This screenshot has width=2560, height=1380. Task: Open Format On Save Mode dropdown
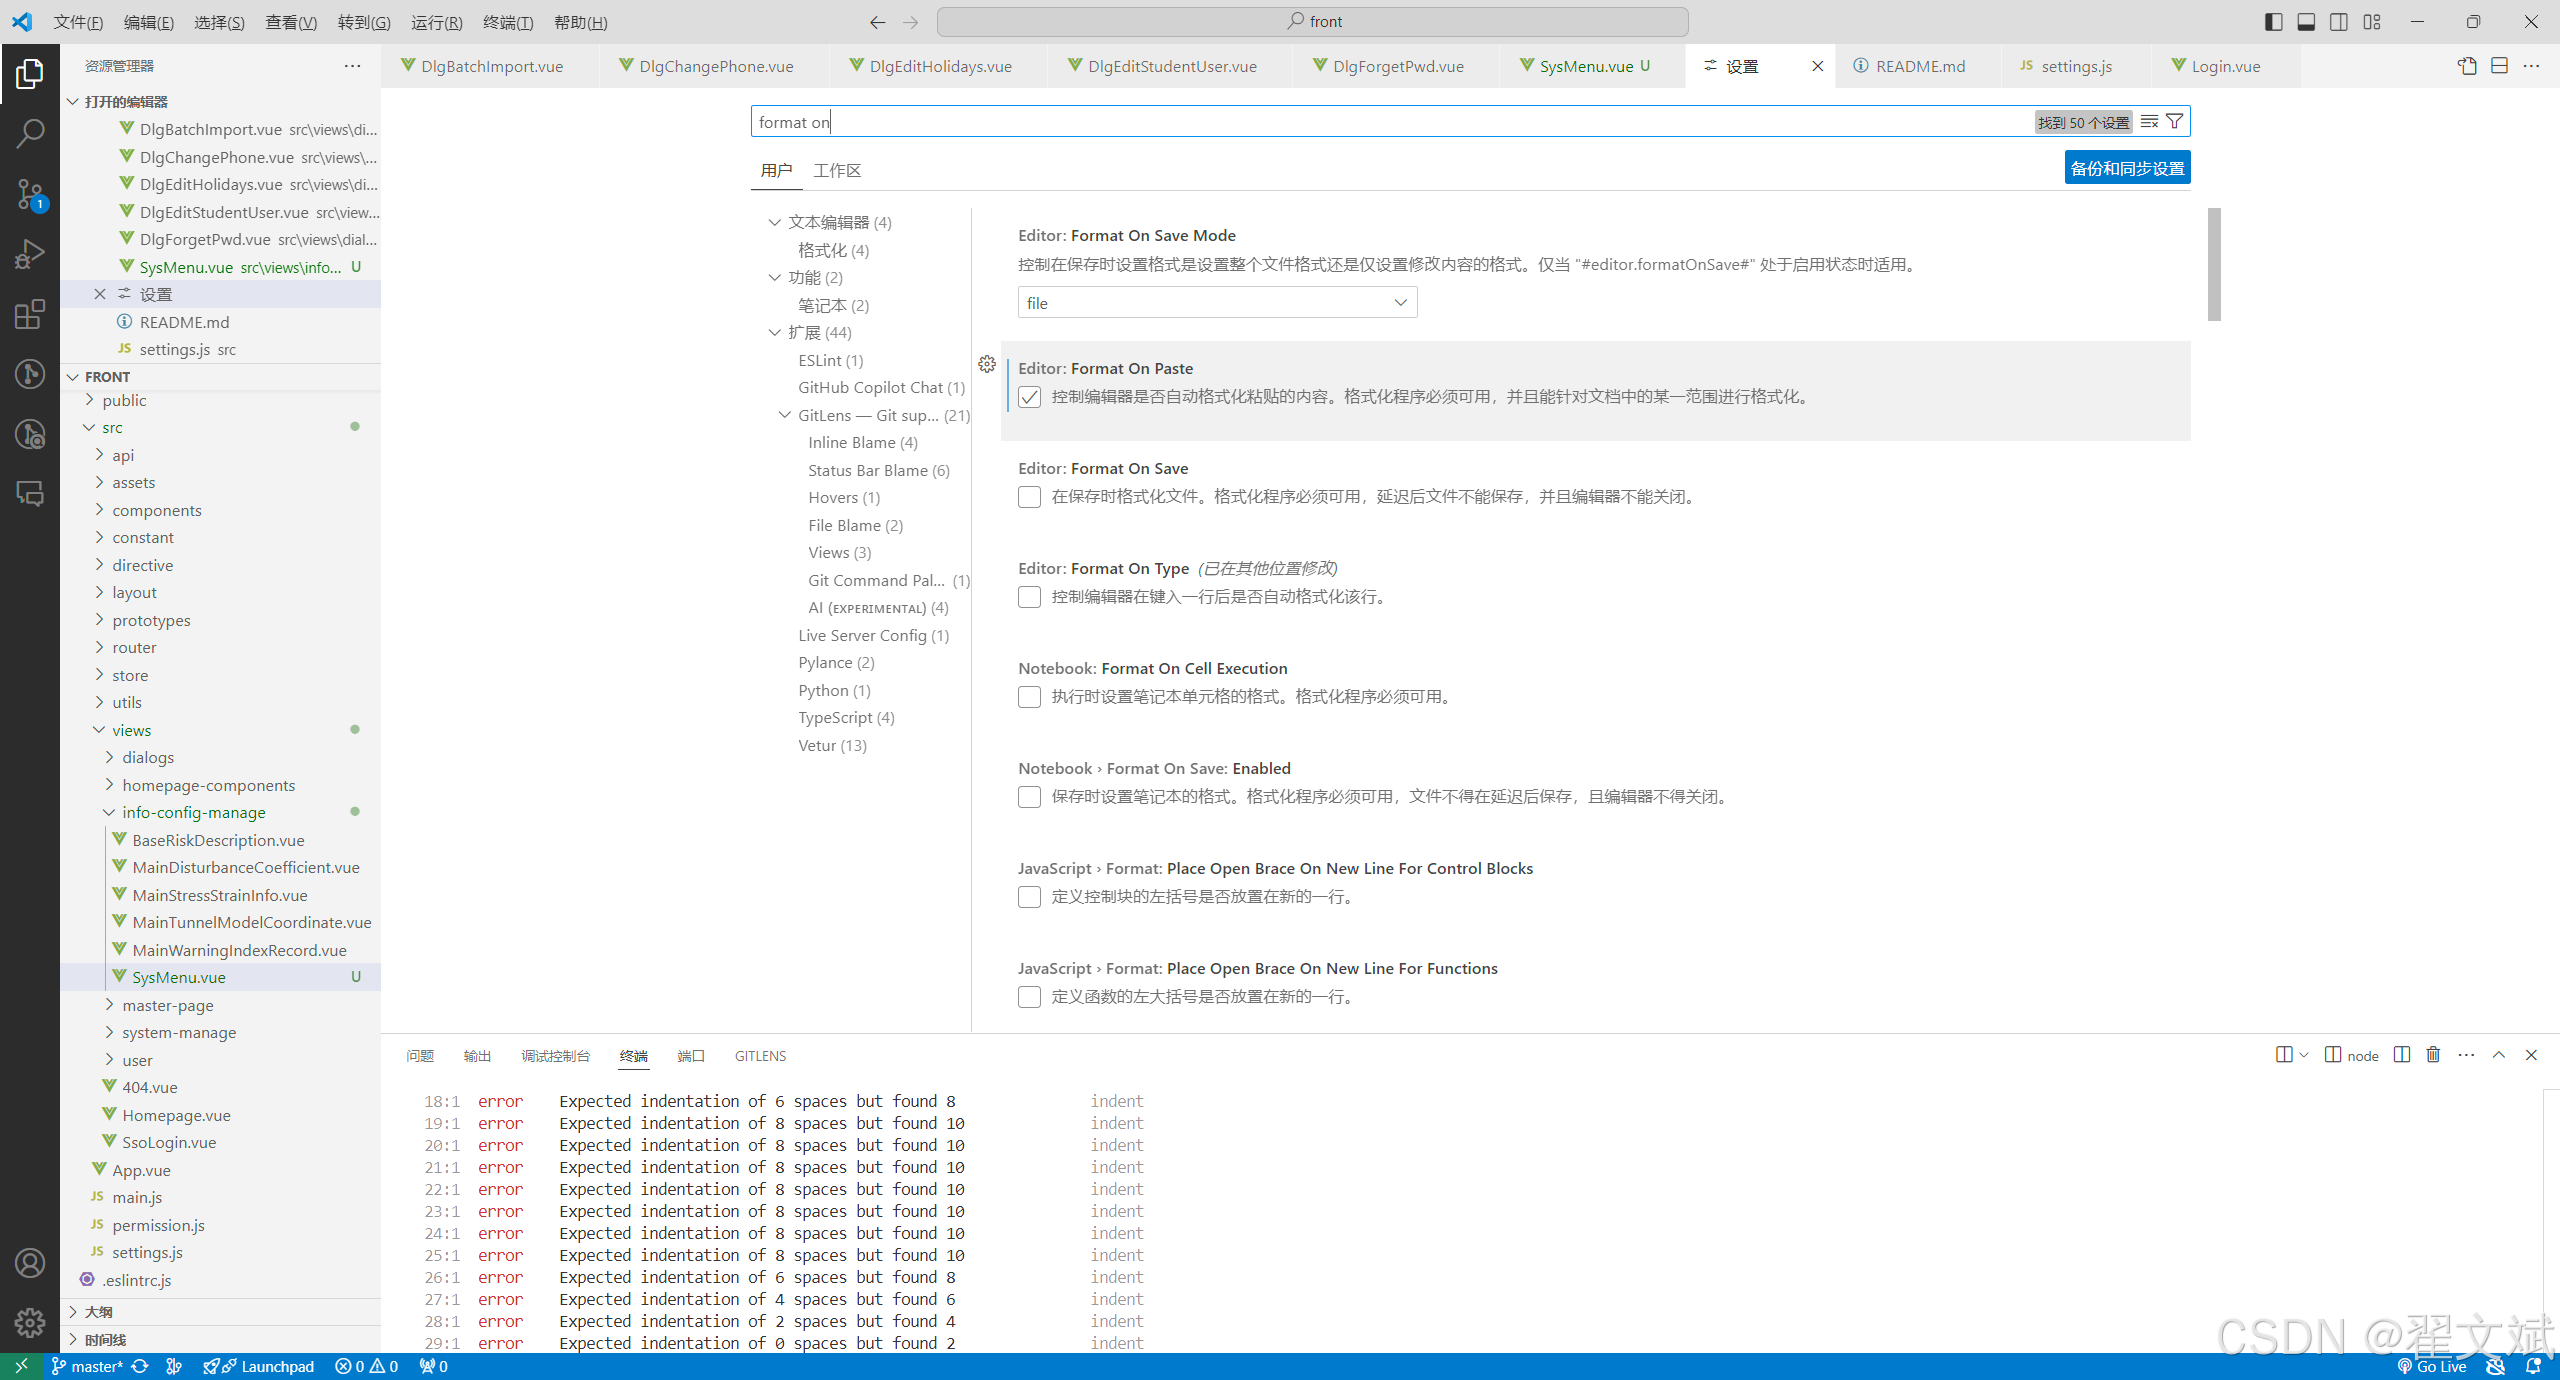(1217, 303)
